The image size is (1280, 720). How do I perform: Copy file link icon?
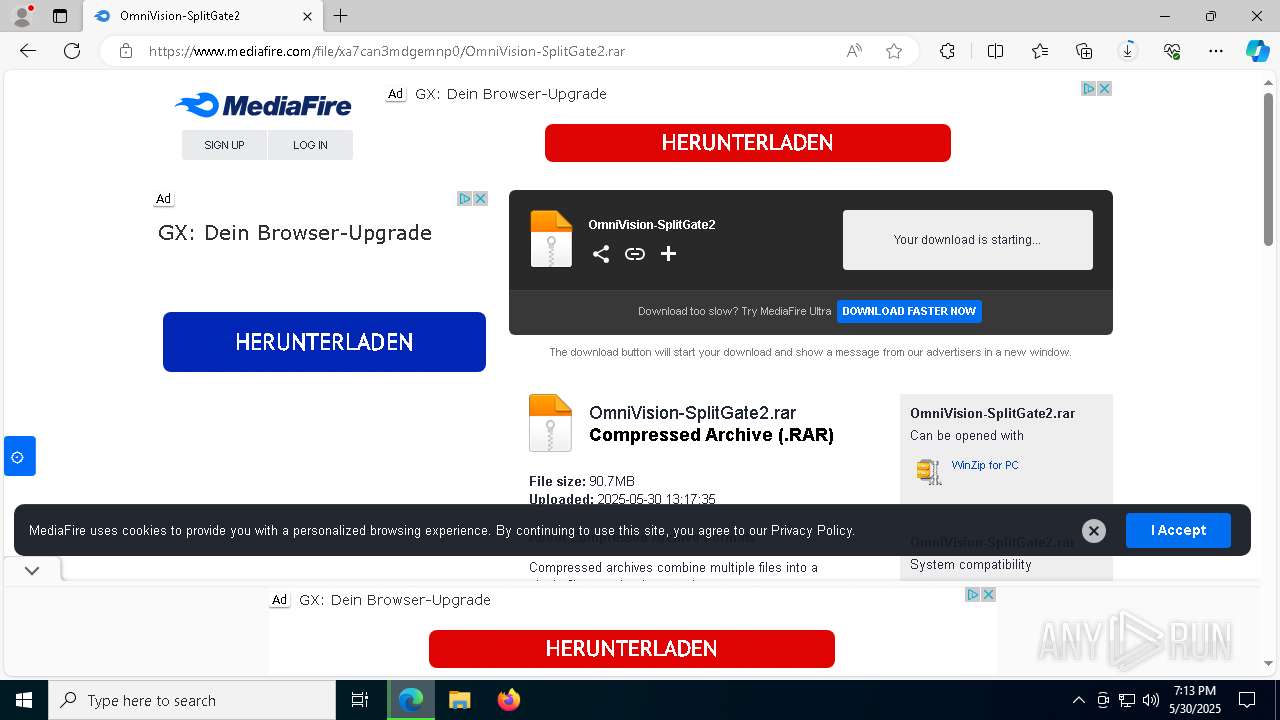click(x=635, y=254)
